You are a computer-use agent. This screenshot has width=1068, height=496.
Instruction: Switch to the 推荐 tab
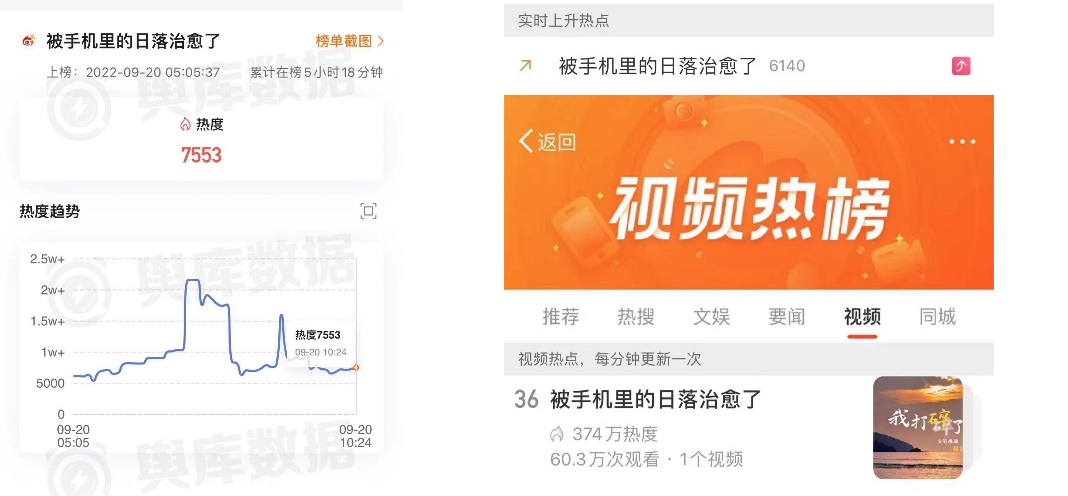tap(561, 317)
